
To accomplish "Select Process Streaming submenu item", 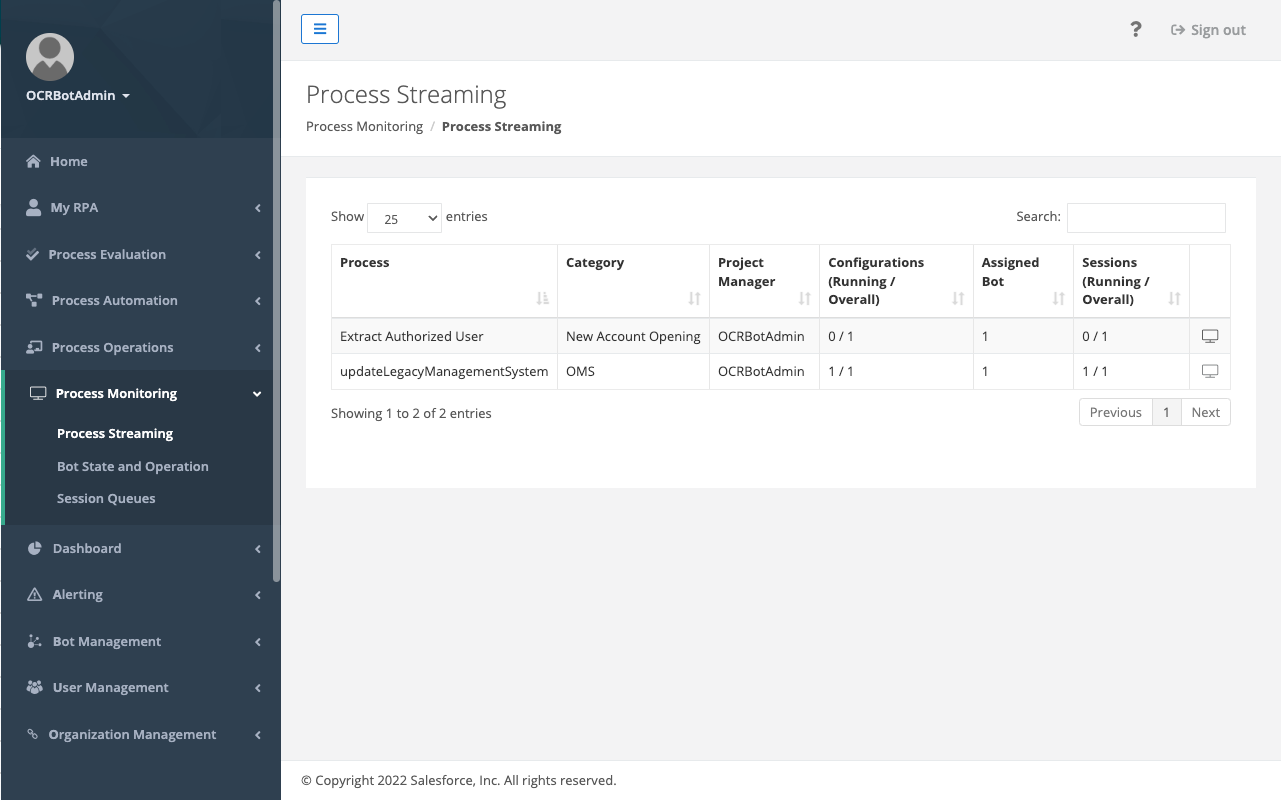I will pos(115,433).
